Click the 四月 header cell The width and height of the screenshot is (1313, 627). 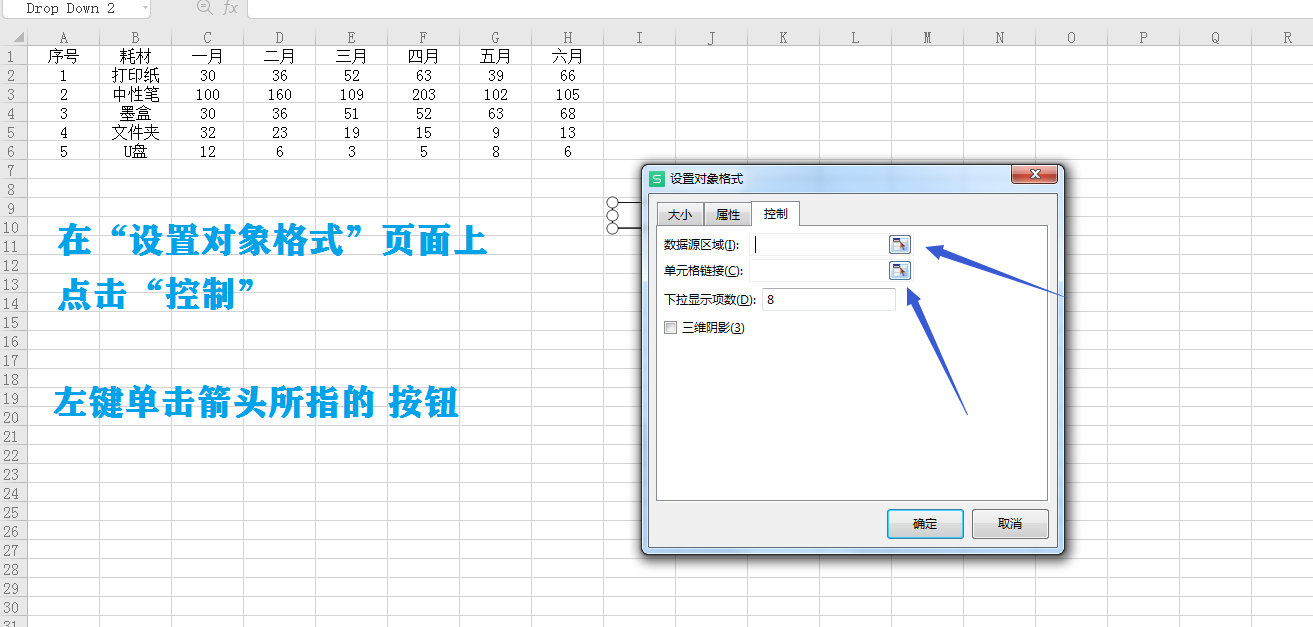[x=423, y=56]
